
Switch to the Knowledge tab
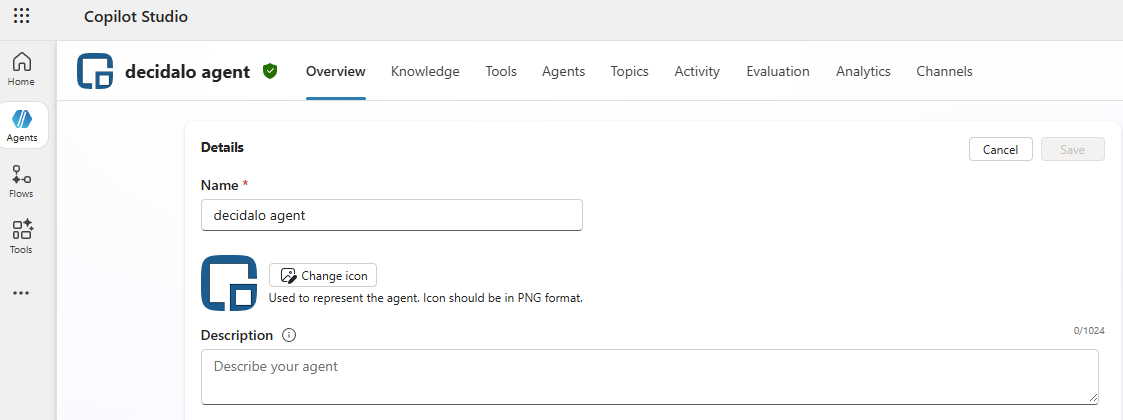(x=425, y=71)
